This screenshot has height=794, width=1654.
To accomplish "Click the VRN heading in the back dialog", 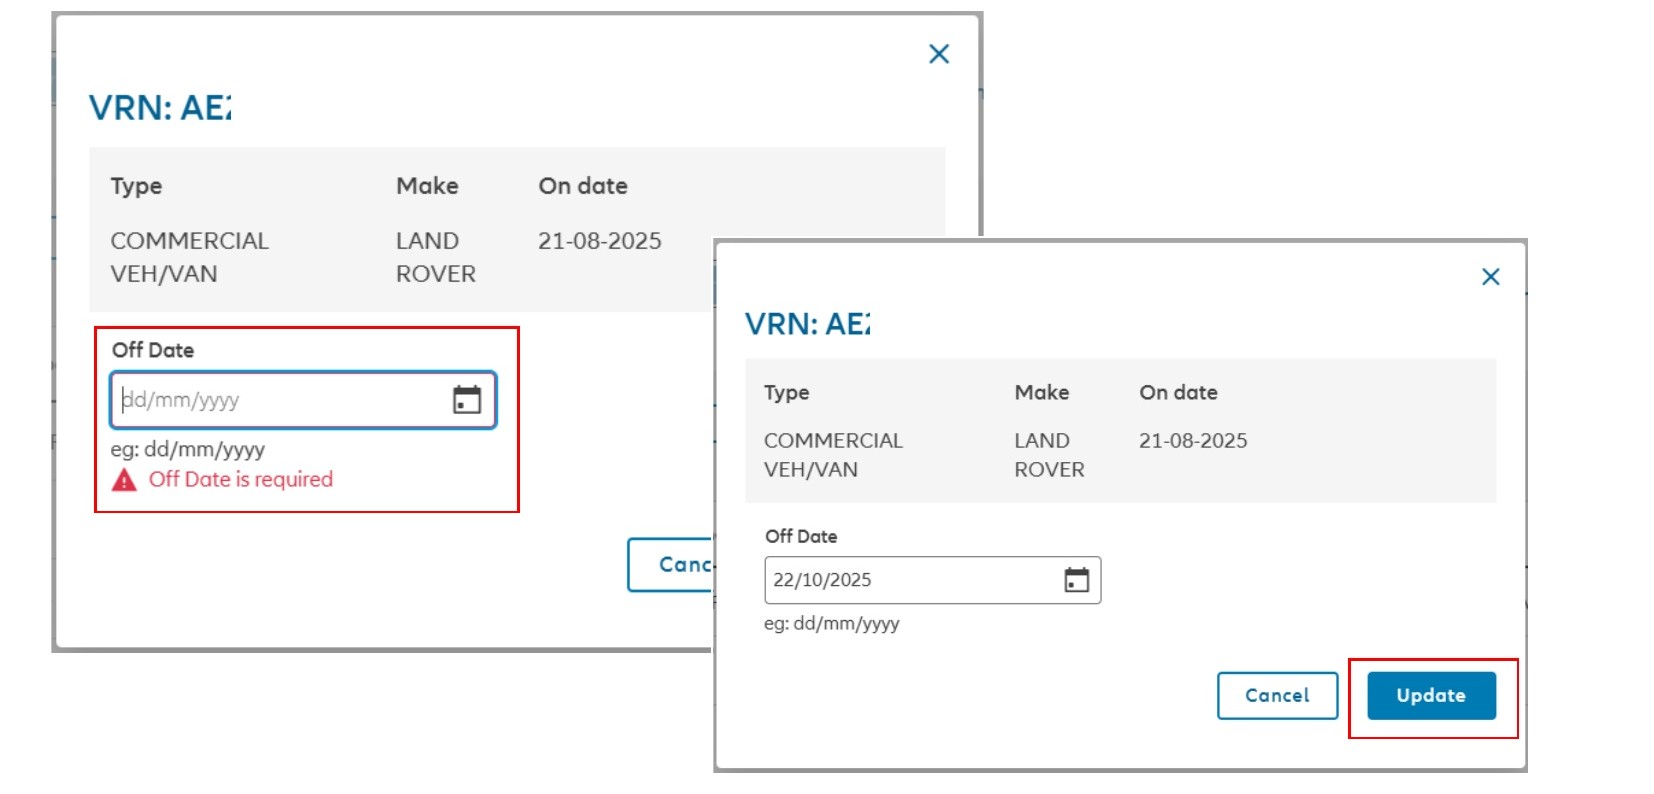I will tap(160, 107).
